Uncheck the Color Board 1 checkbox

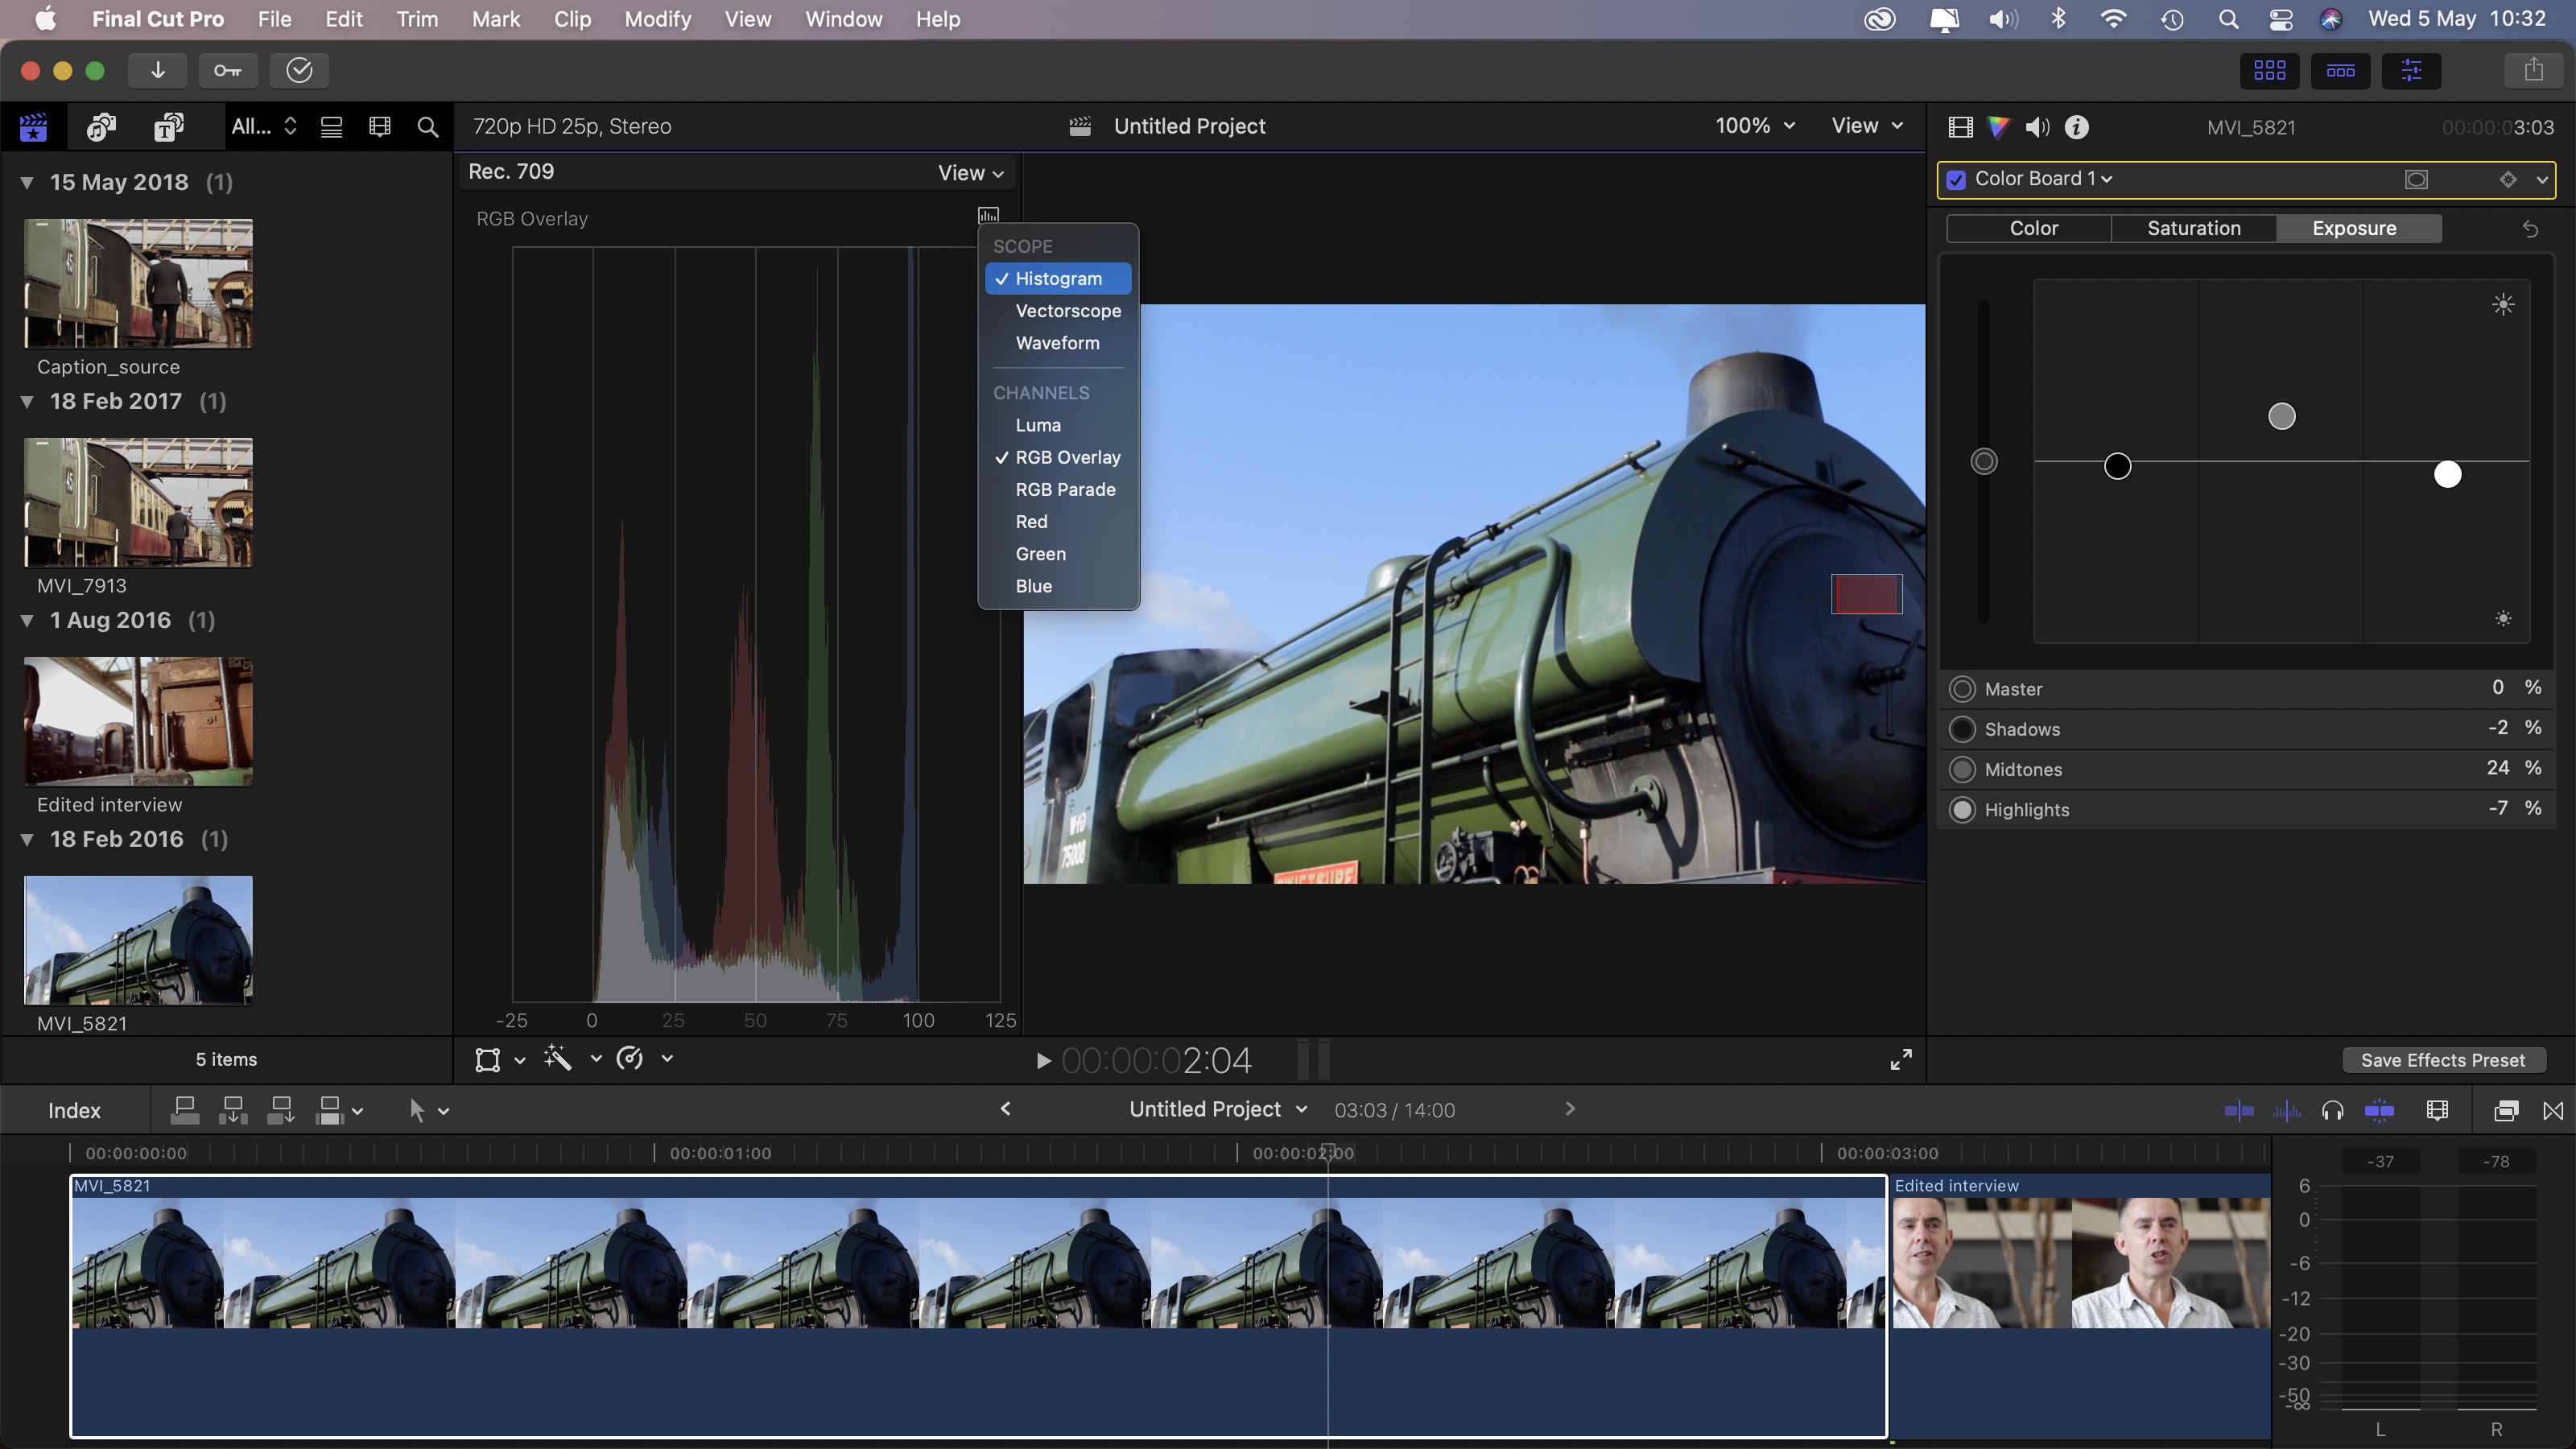coord(1957,179)
